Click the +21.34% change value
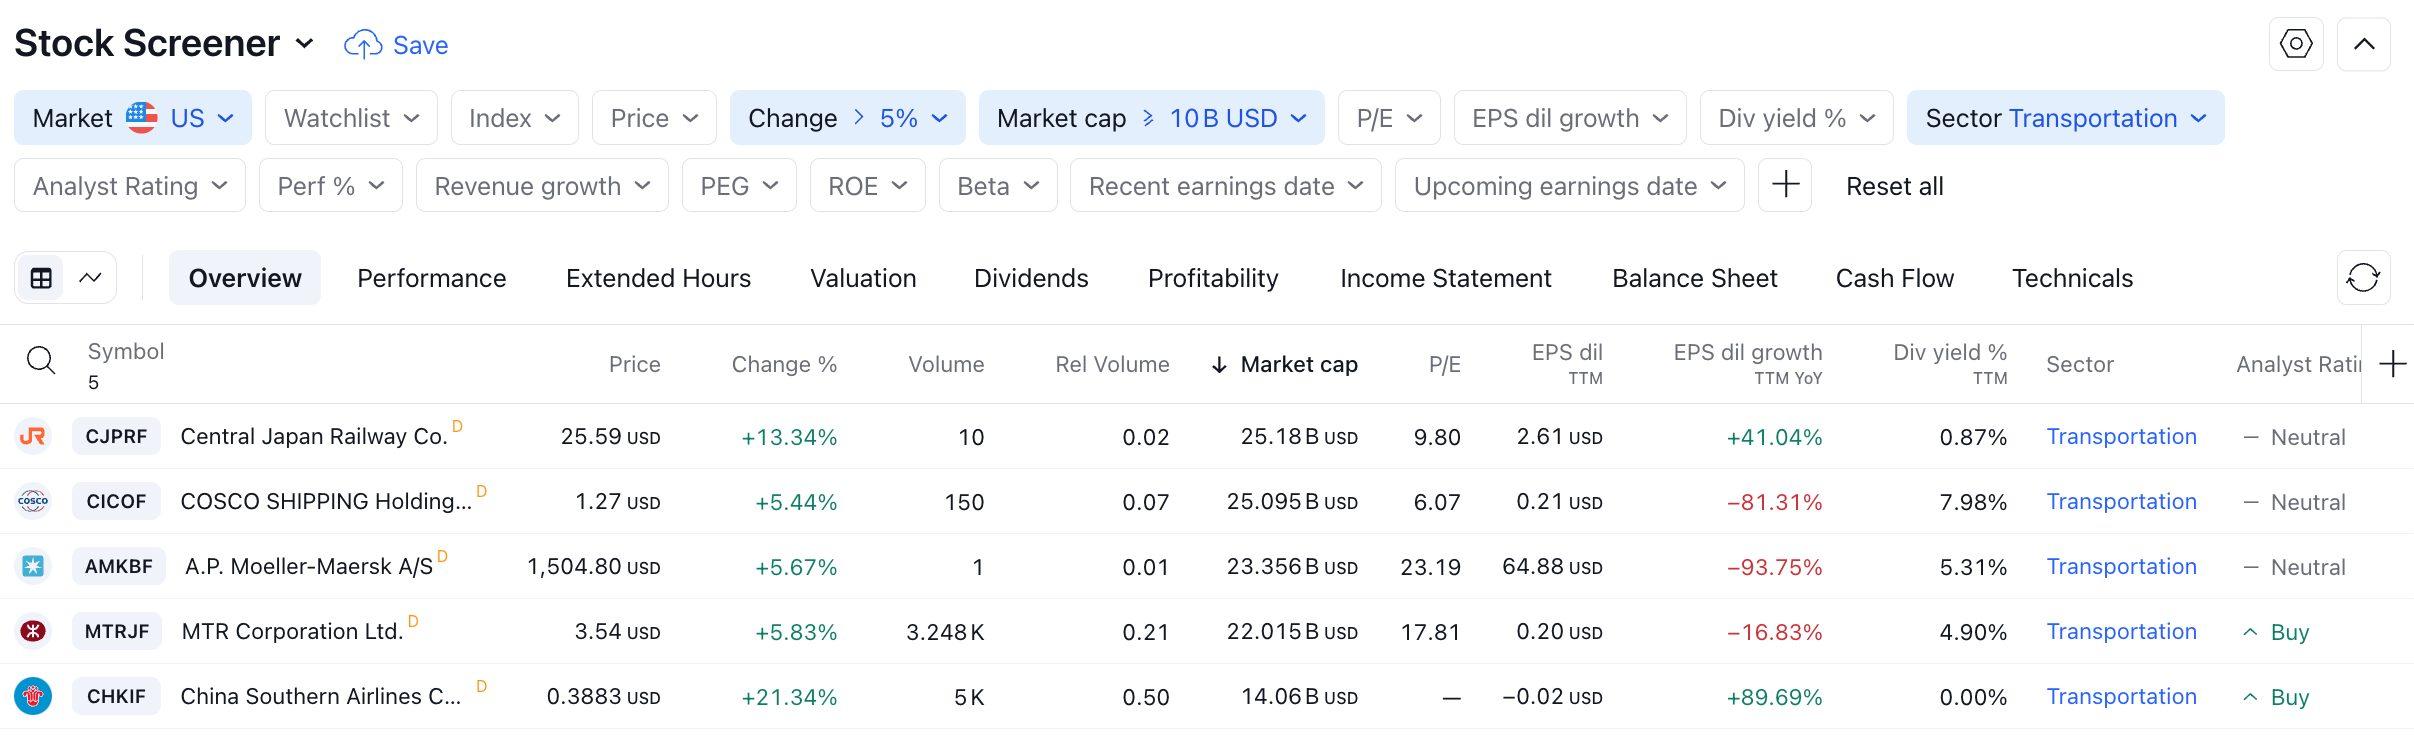Viewport: 2414px width, 738px height. [x=789, y=697]
